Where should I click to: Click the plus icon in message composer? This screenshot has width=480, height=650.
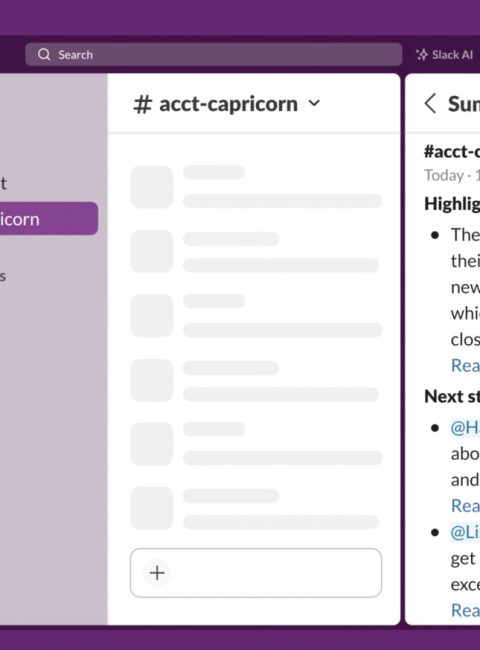click(x=157, y=572)
